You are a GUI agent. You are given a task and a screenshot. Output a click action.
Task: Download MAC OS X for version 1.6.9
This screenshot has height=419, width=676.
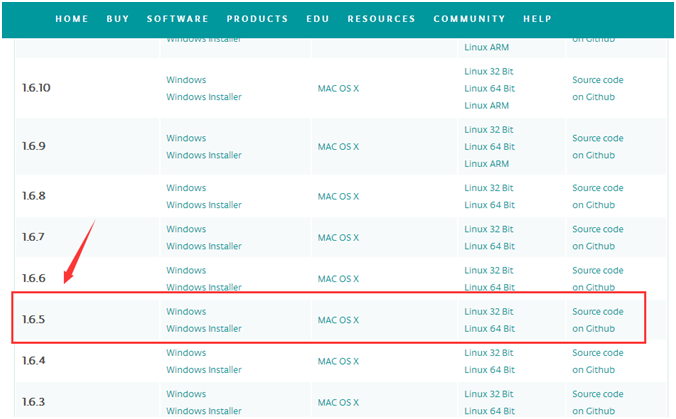[338, 147]
